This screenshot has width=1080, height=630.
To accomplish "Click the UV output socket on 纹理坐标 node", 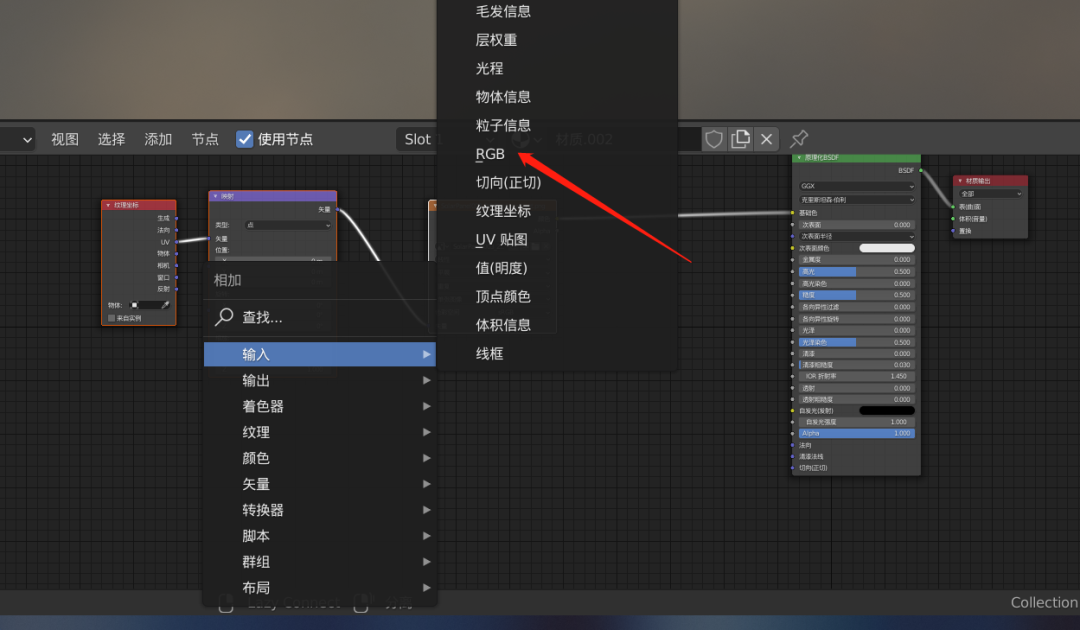I will click(177, 242).
